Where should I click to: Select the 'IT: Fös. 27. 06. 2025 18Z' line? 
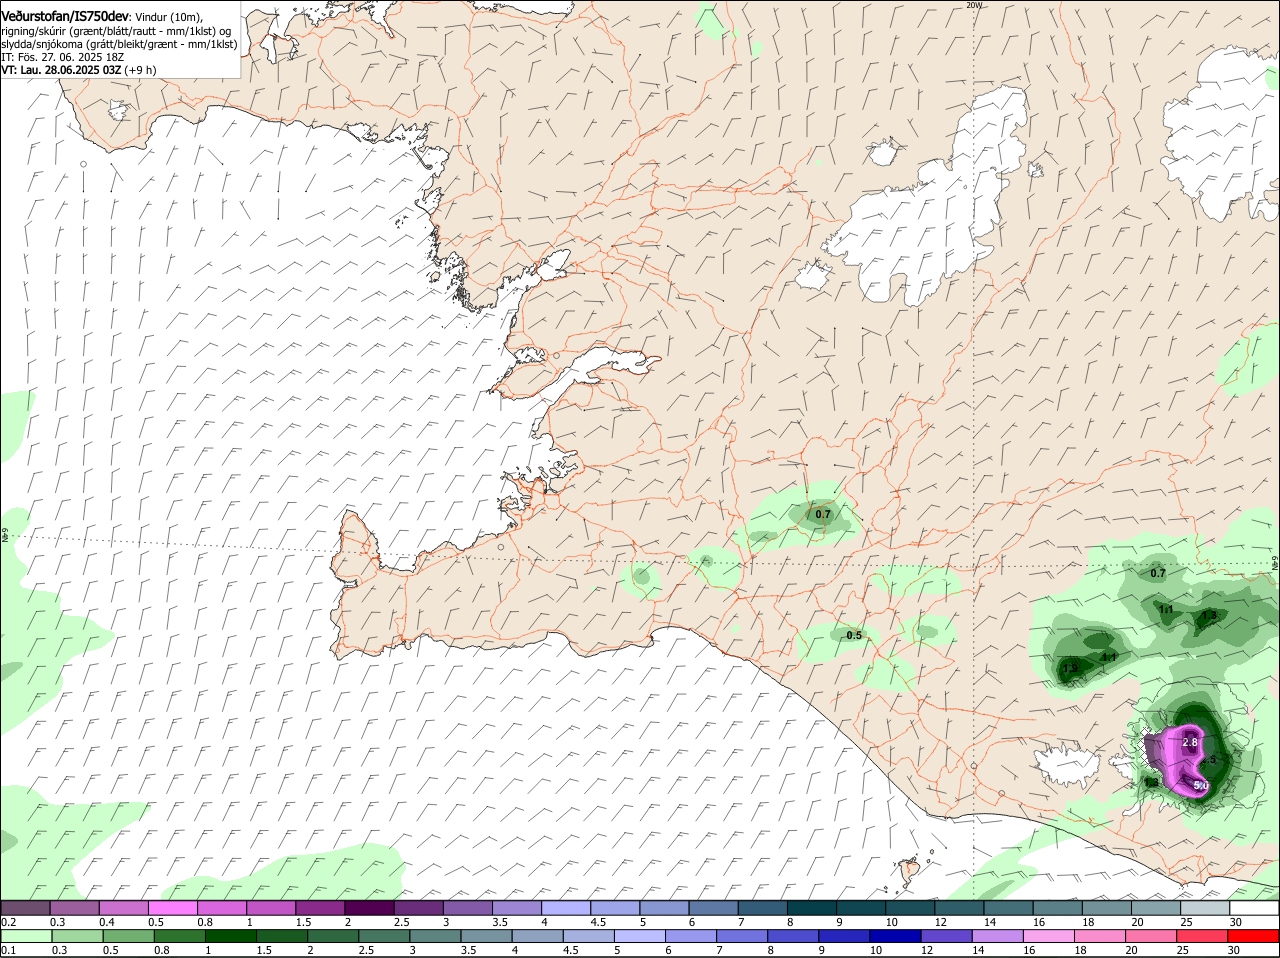(x=61, y=57)
